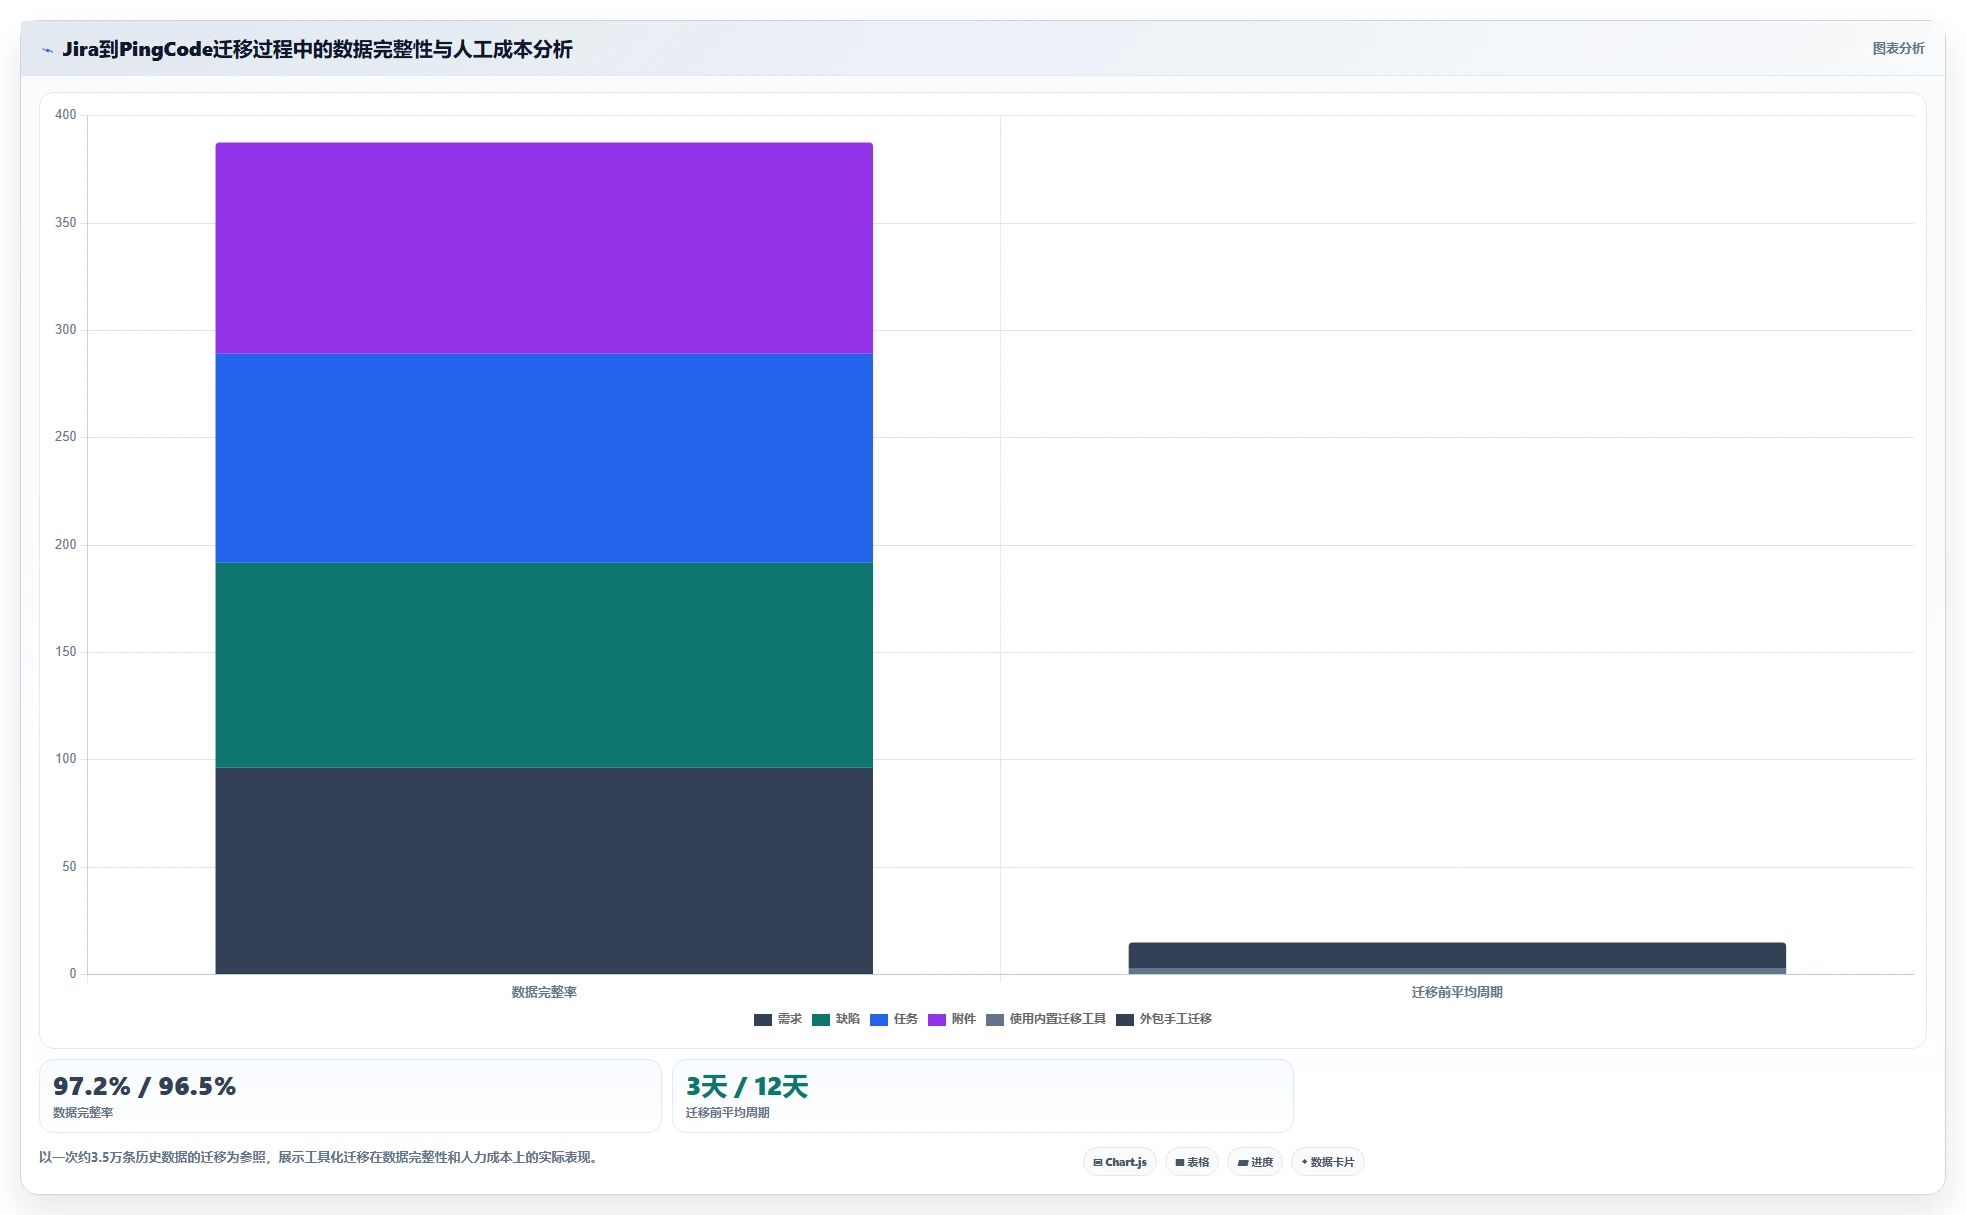Click the green 缺陷 bar segment

tap(544, 665)
